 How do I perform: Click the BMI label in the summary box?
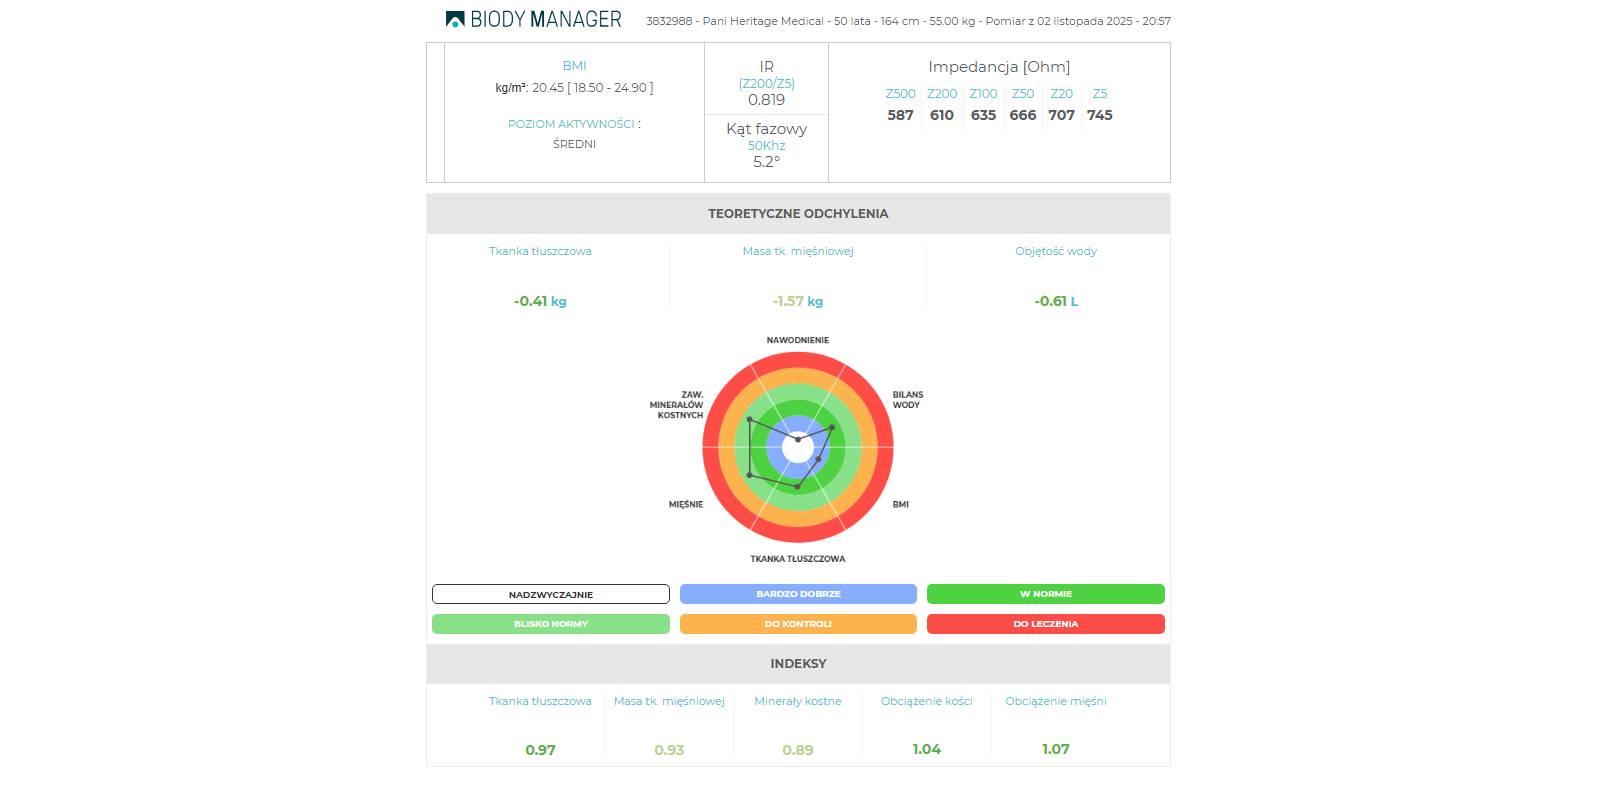click(574, 66)
